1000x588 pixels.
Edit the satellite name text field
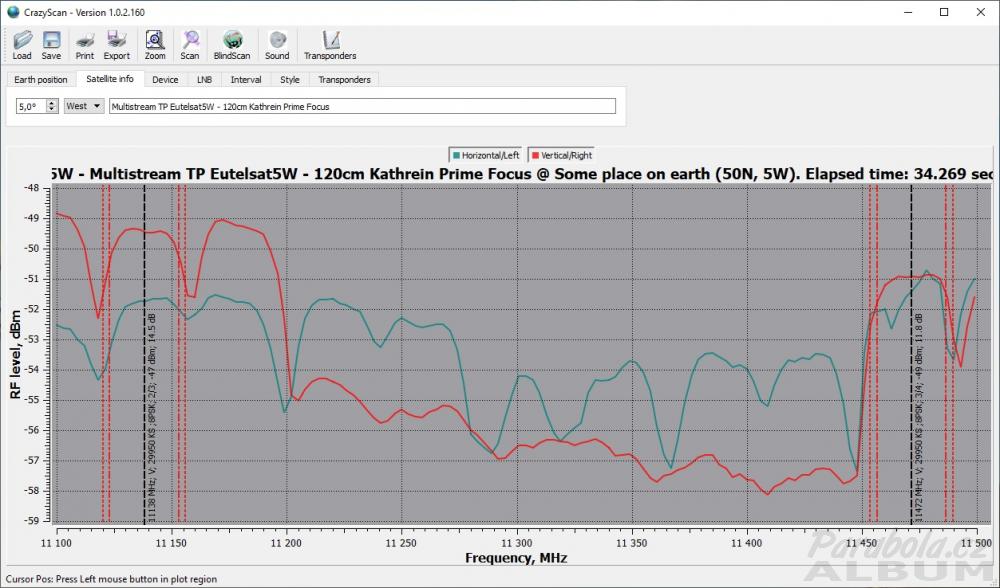pos(362,107)
